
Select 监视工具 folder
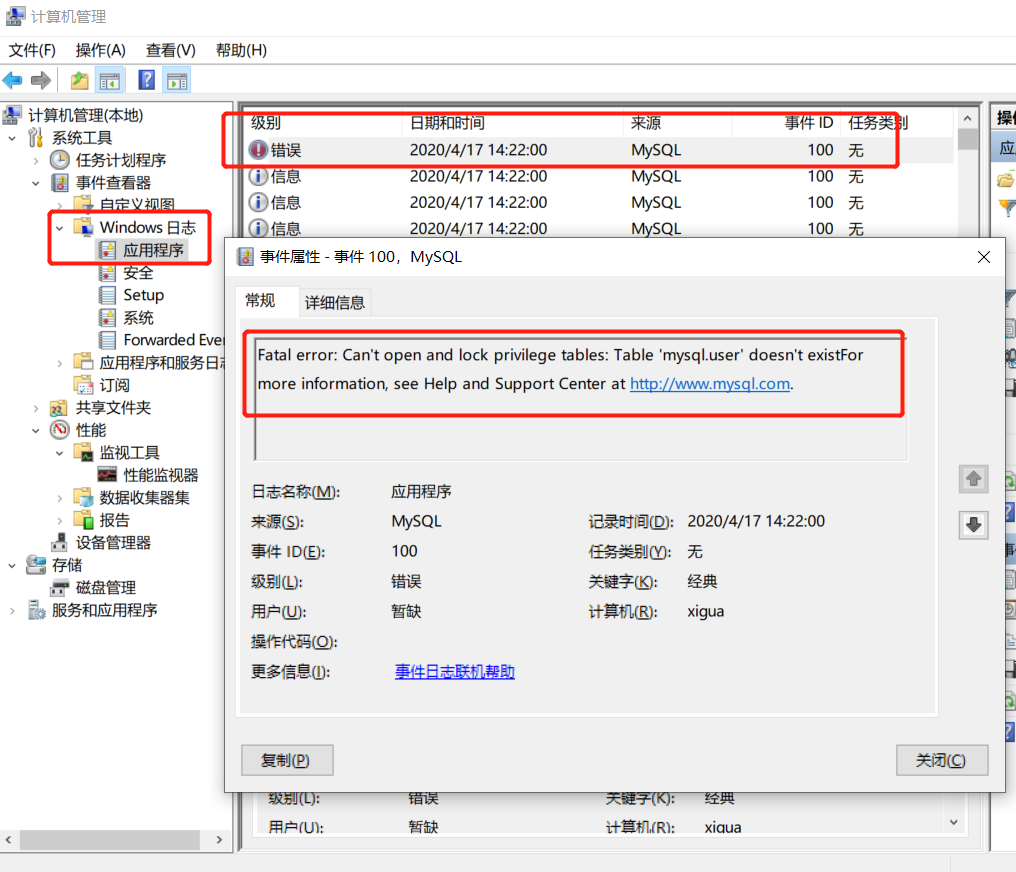129,453
